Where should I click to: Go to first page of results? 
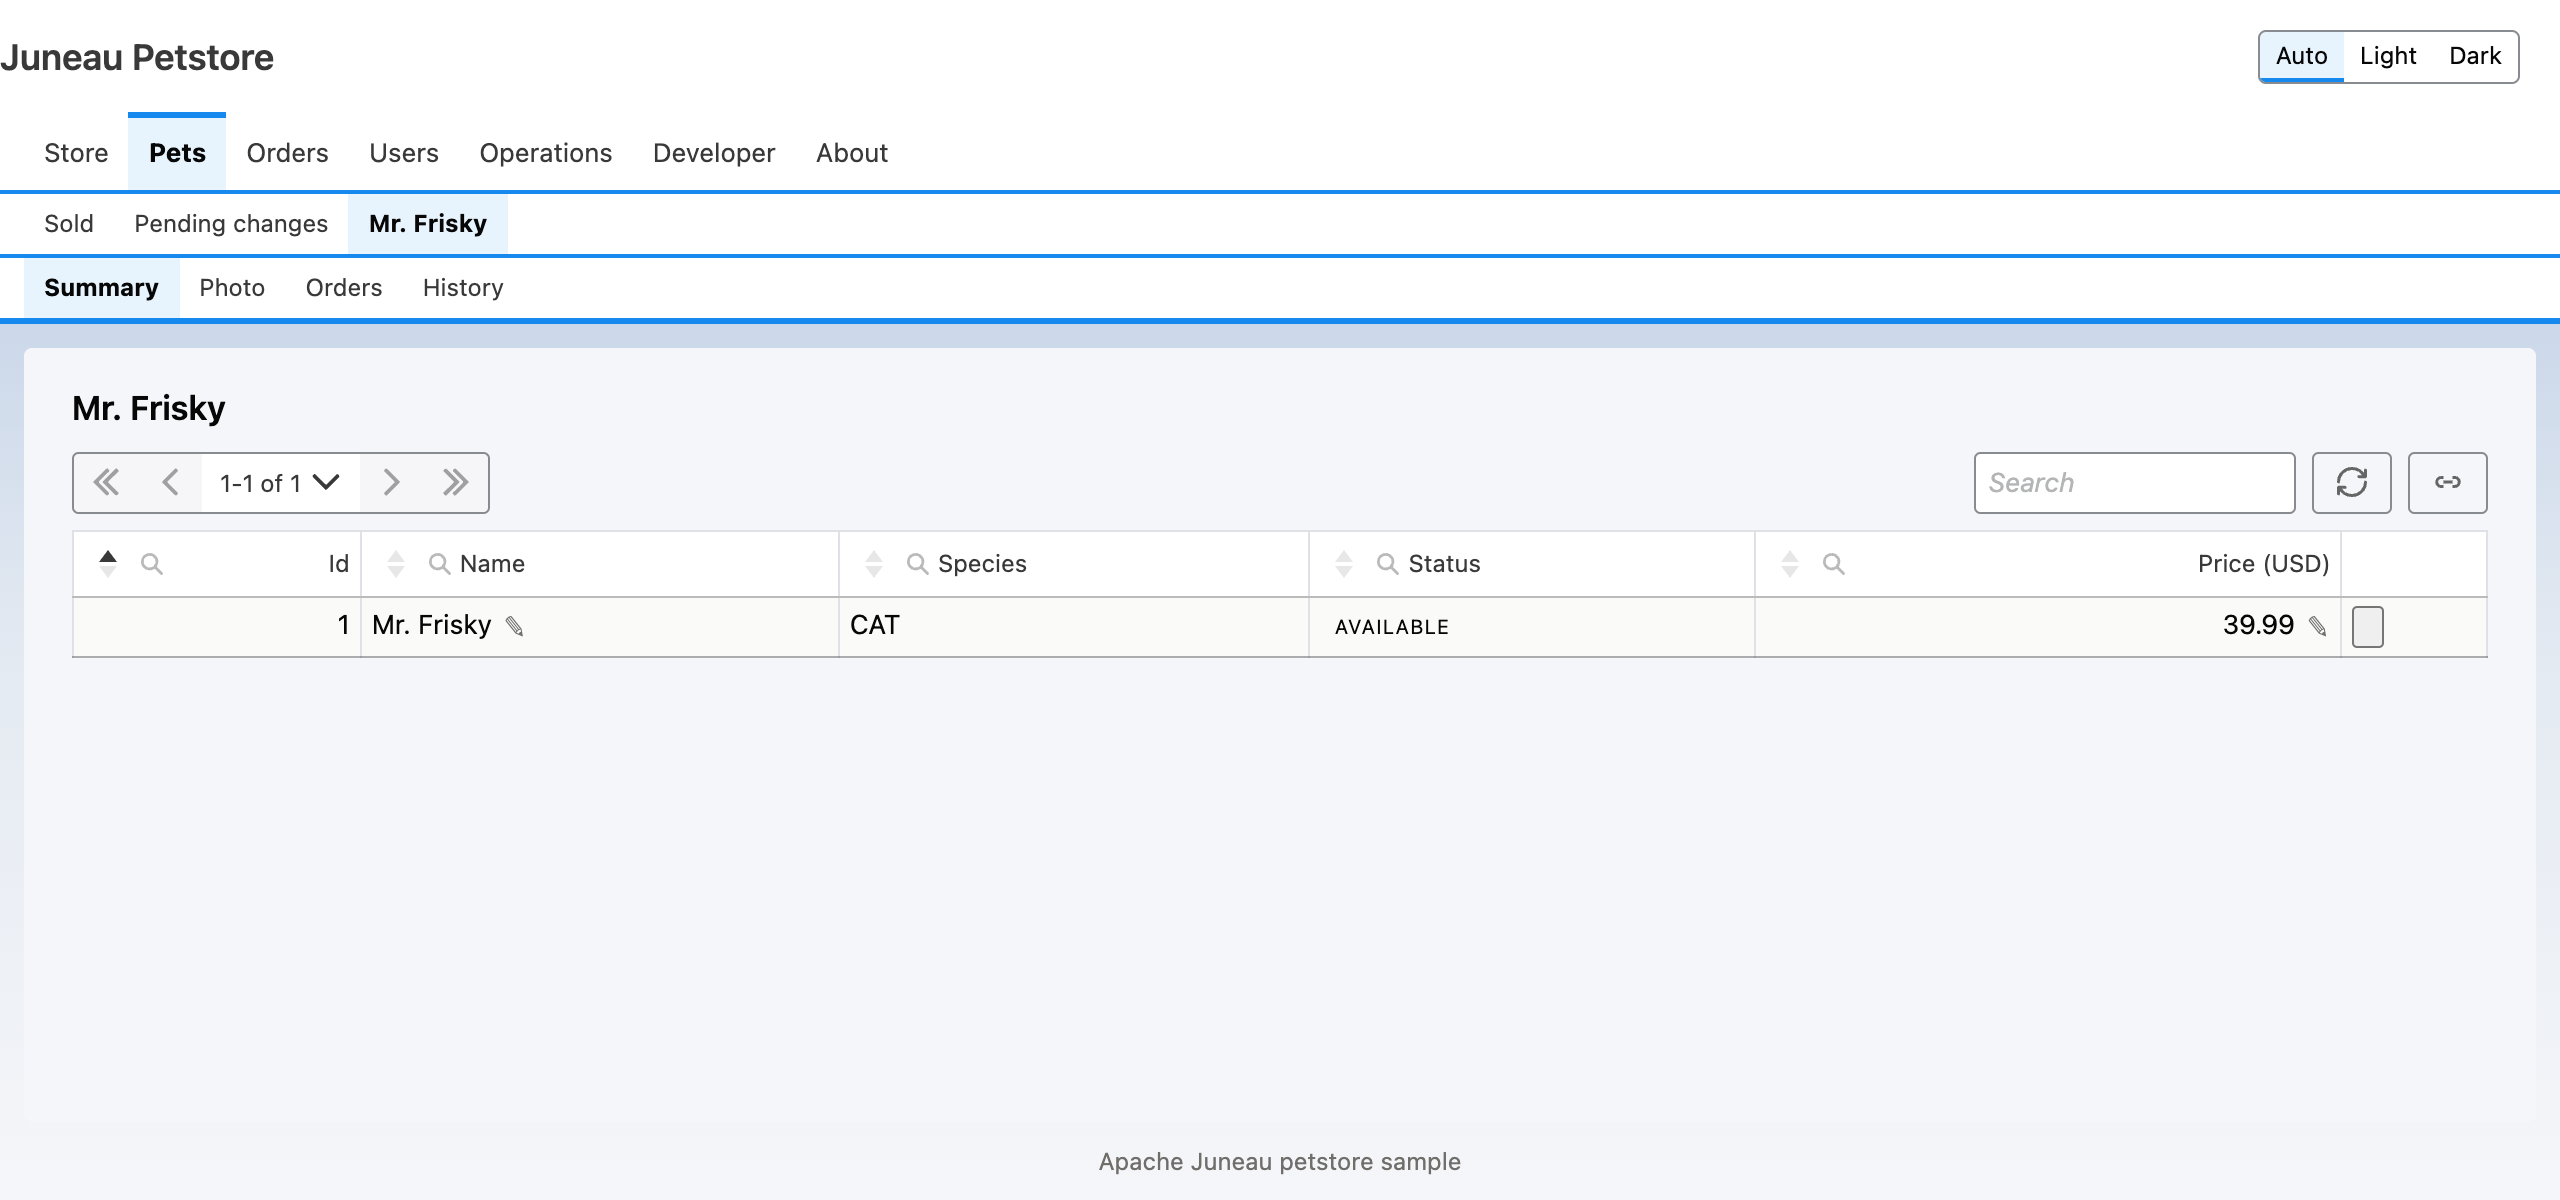106,483
